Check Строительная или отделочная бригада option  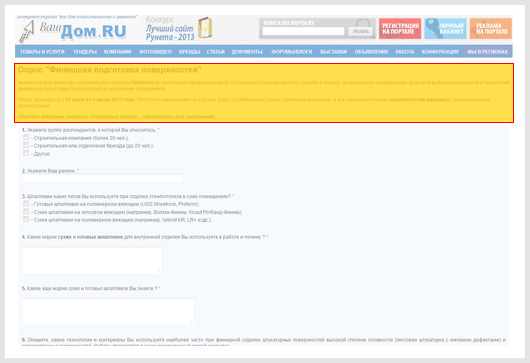[26, 145]
